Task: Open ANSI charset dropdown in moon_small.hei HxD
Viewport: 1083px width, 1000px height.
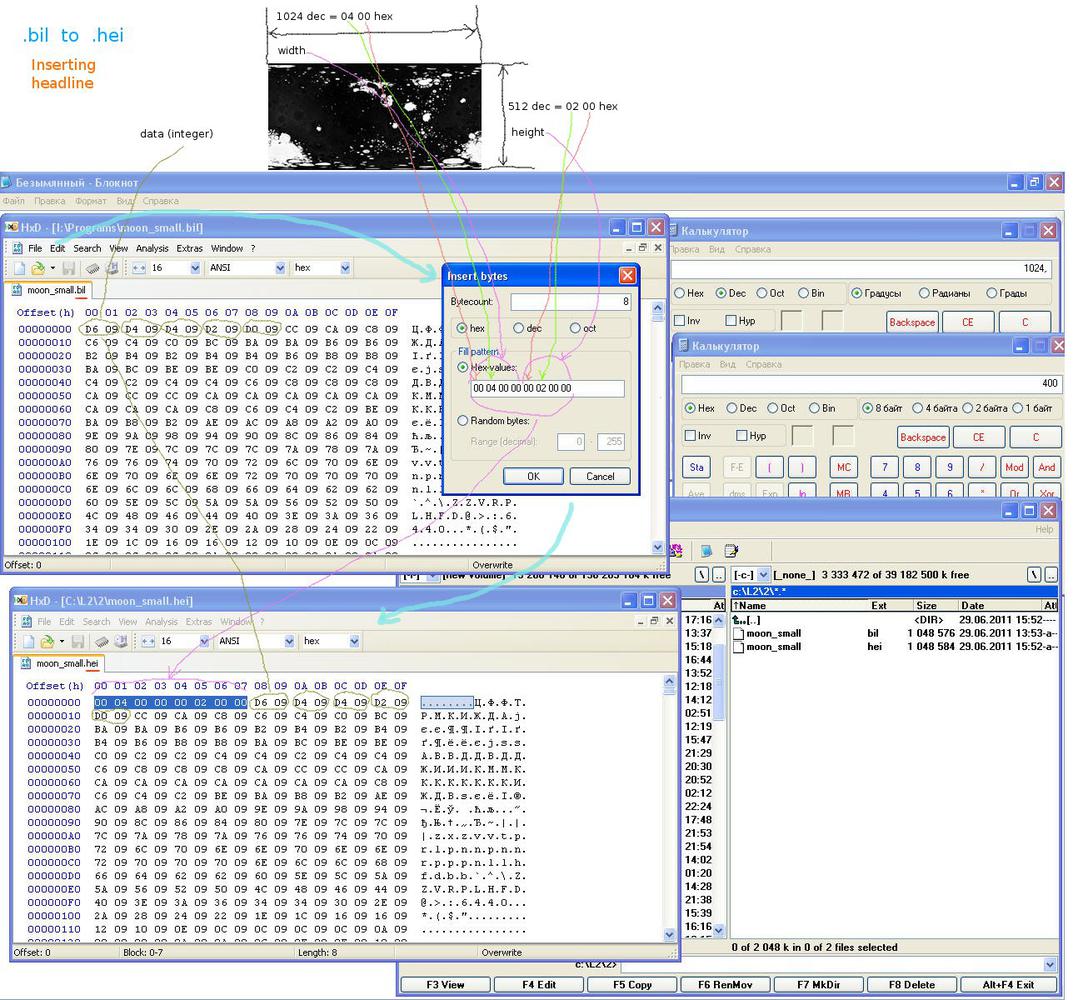Action: (289, 642)
